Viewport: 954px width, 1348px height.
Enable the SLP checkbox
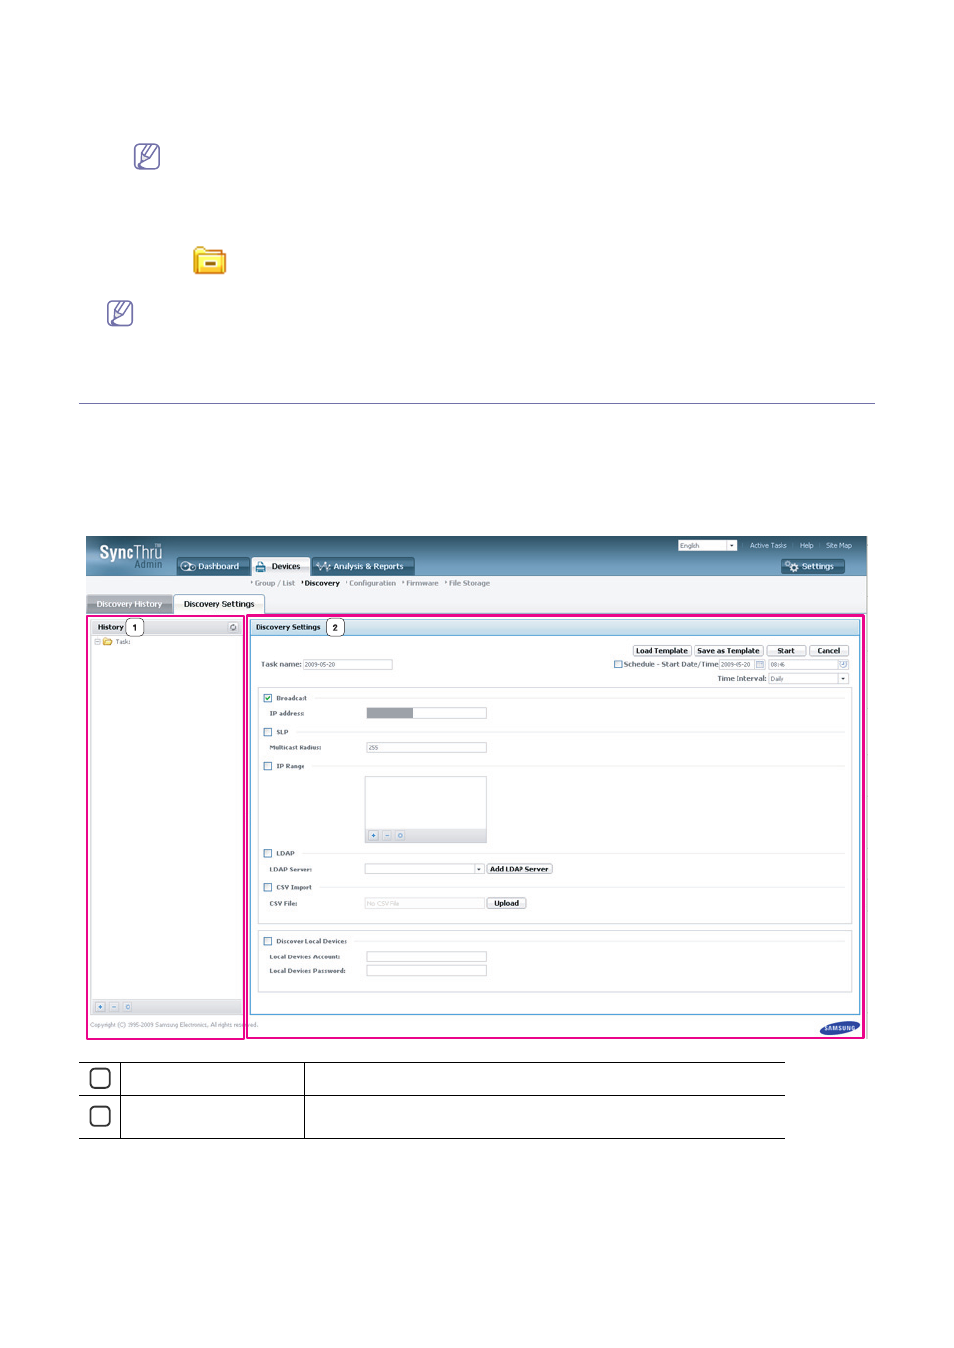point(268,732)
